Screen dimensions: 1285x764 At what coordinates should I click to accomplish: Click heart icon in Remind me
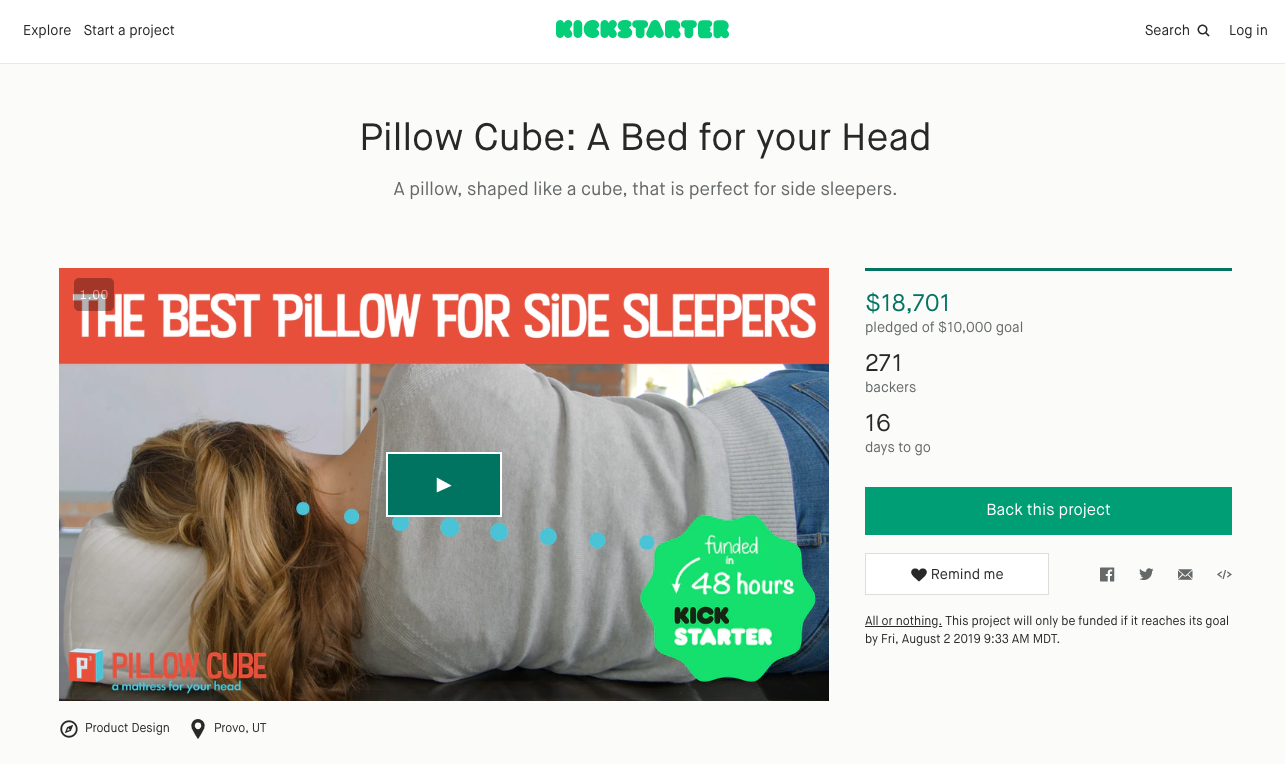918,574
